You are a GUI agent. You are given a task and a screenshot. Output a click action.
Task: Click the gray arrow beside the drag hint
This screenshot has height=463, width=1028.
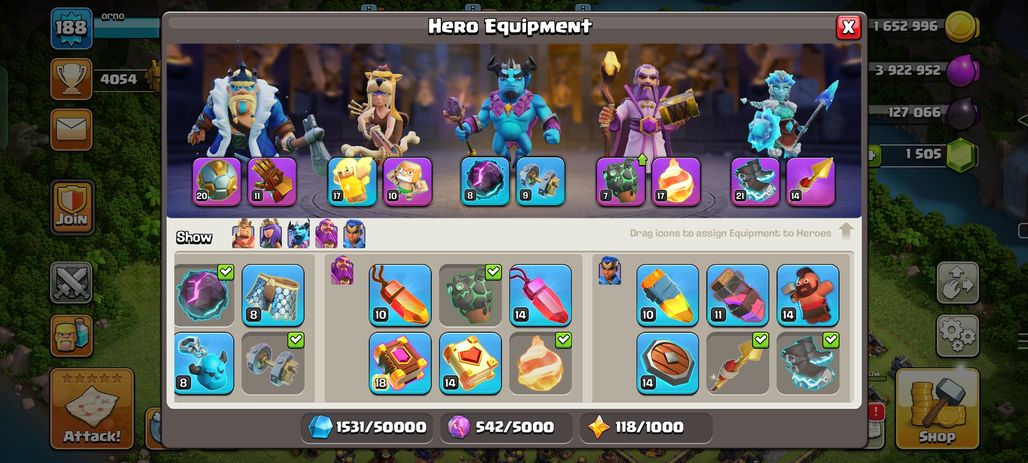tap(846, 232)
